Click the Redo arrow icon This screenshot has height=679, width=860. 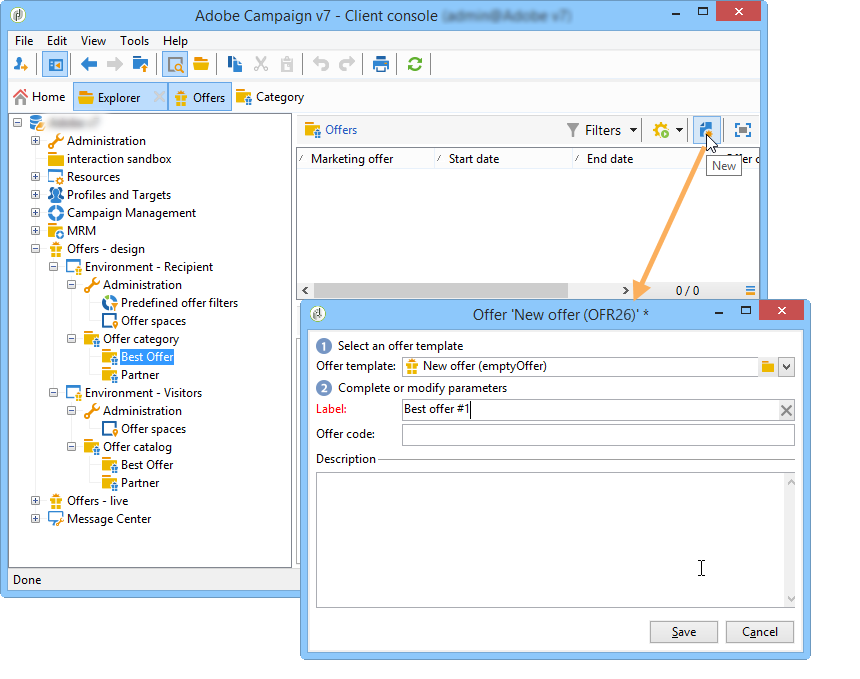point(347,64)
